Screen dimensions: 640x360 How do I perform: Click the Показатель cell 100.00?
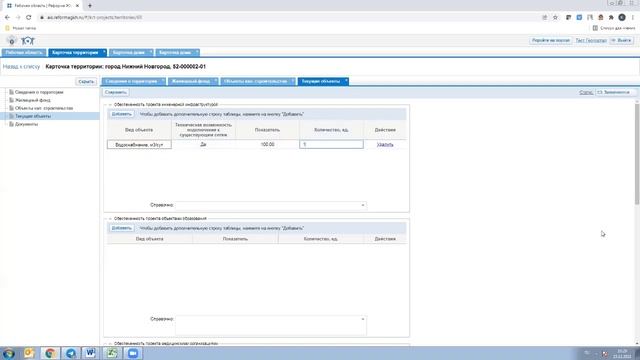click(x=267, y=144)
